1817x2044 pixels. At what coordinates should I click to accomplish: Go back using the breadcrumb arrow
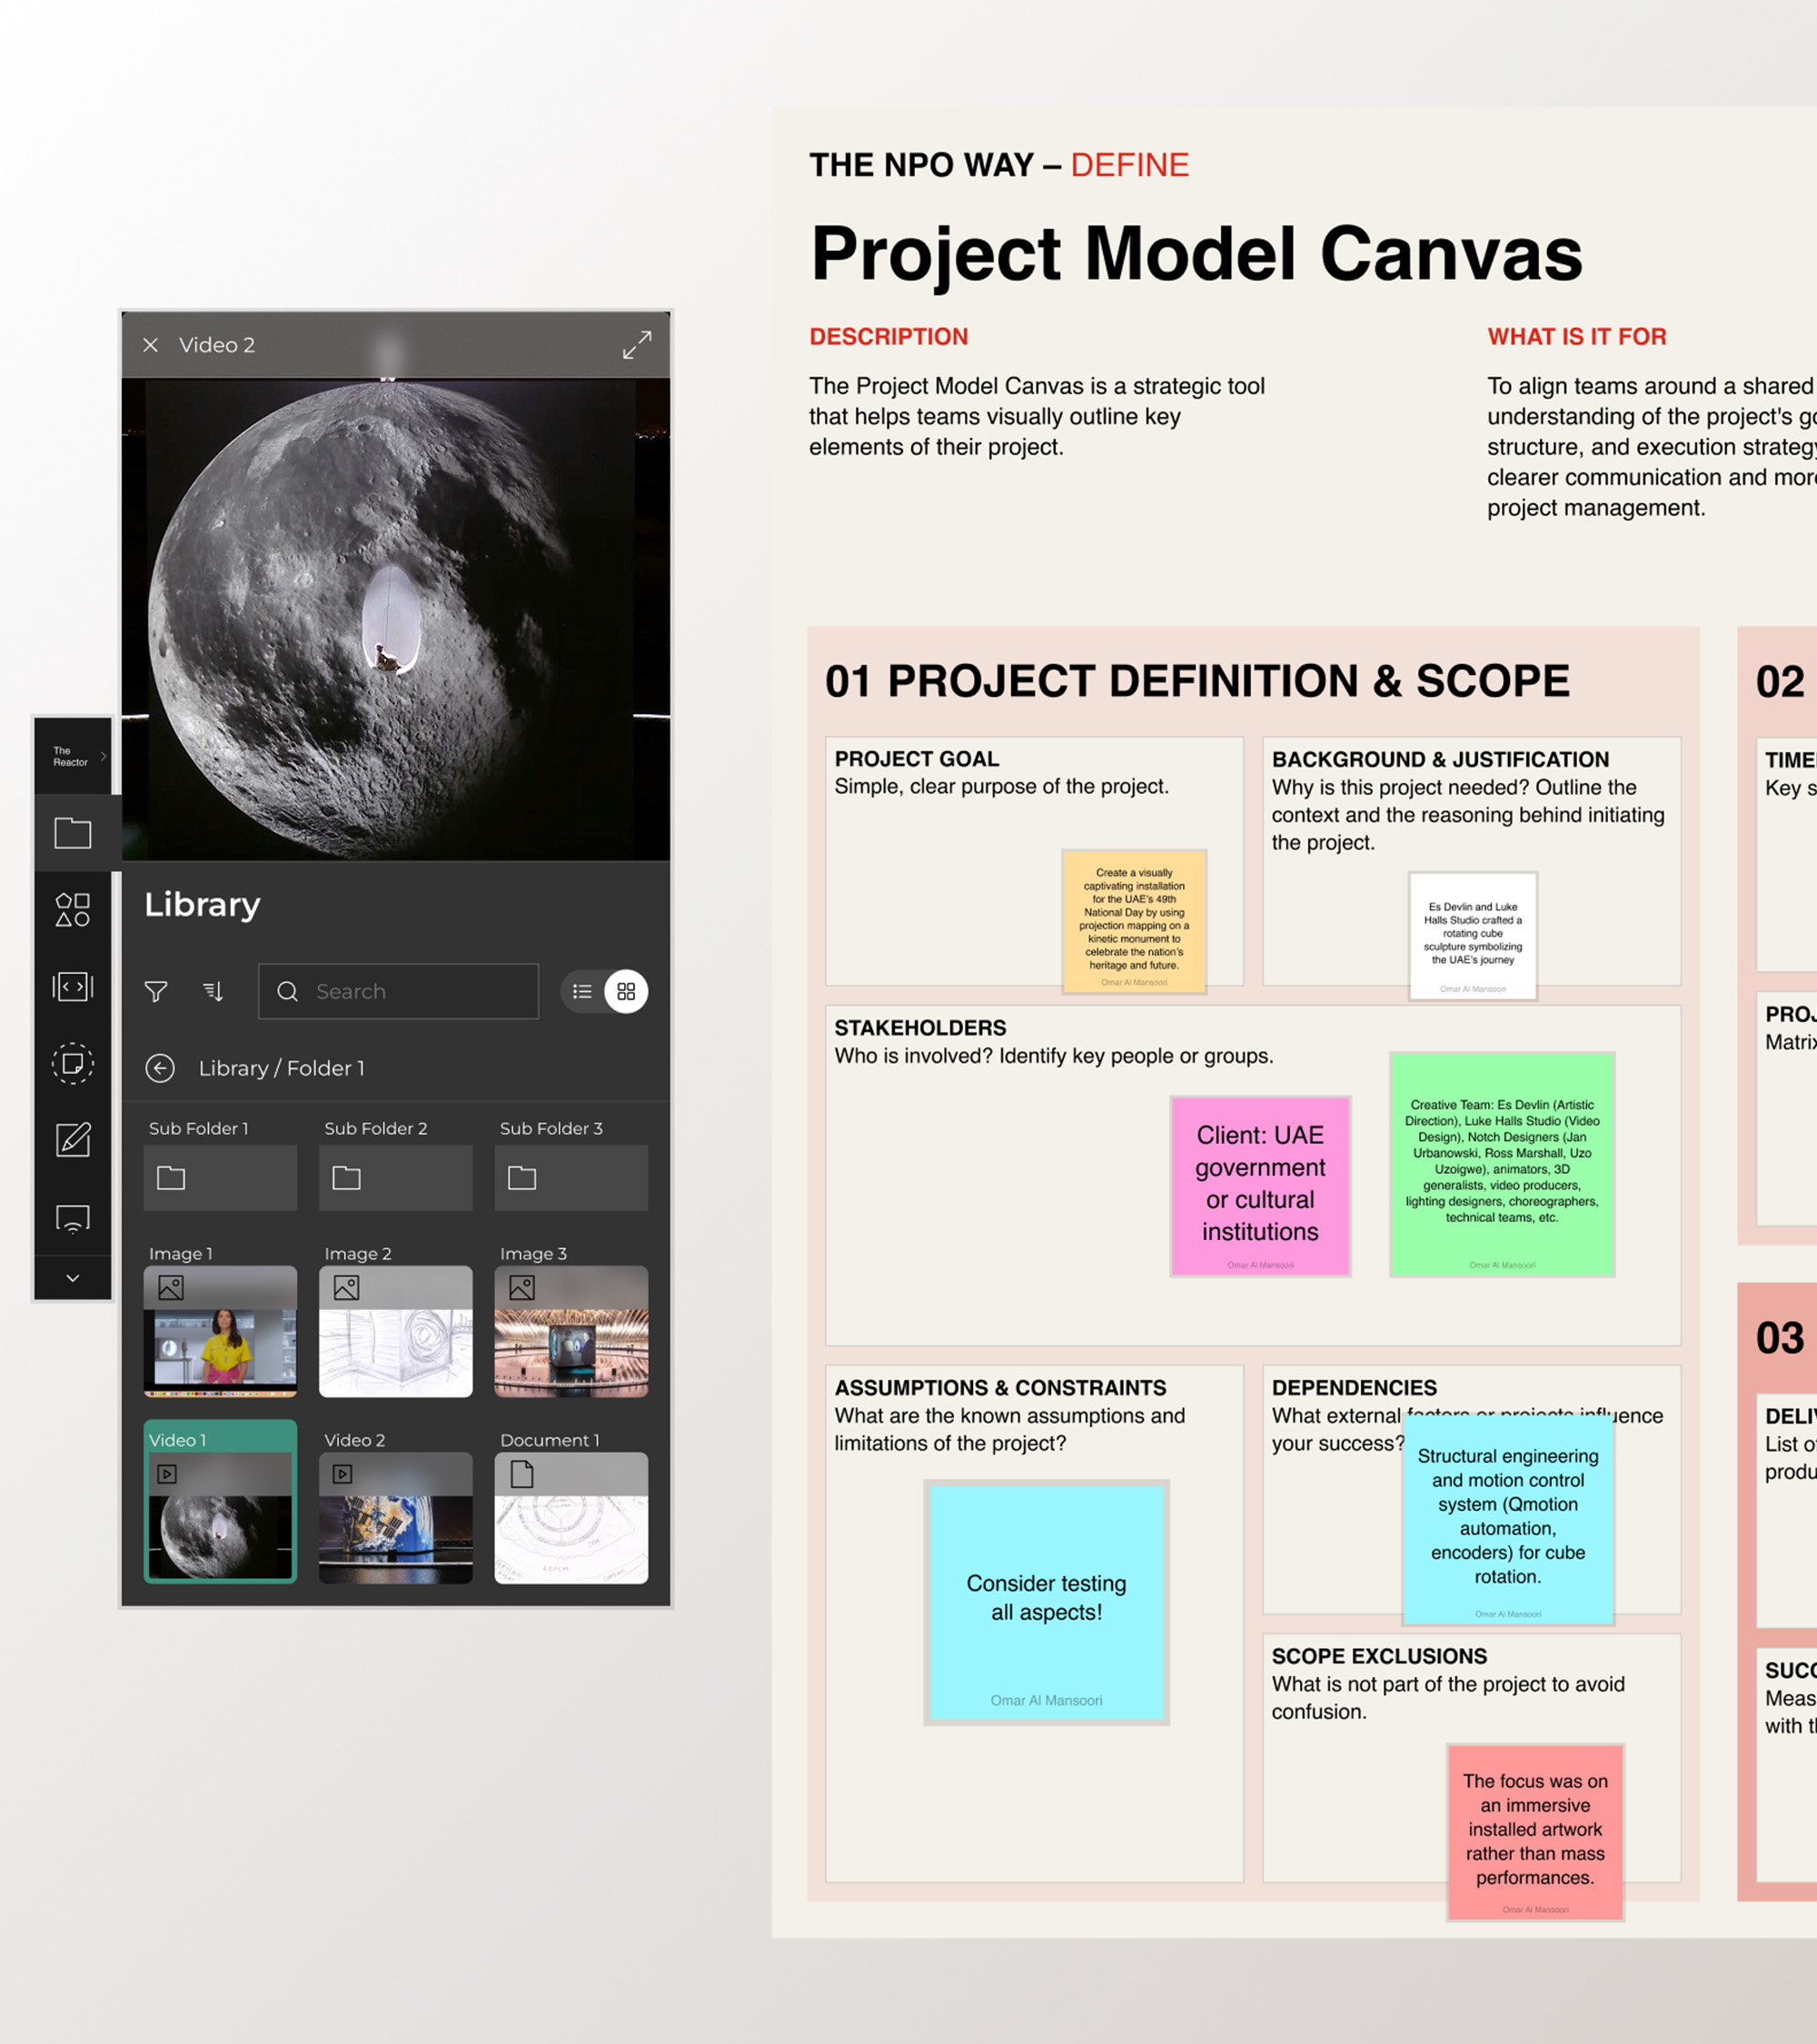[160, 1068]
